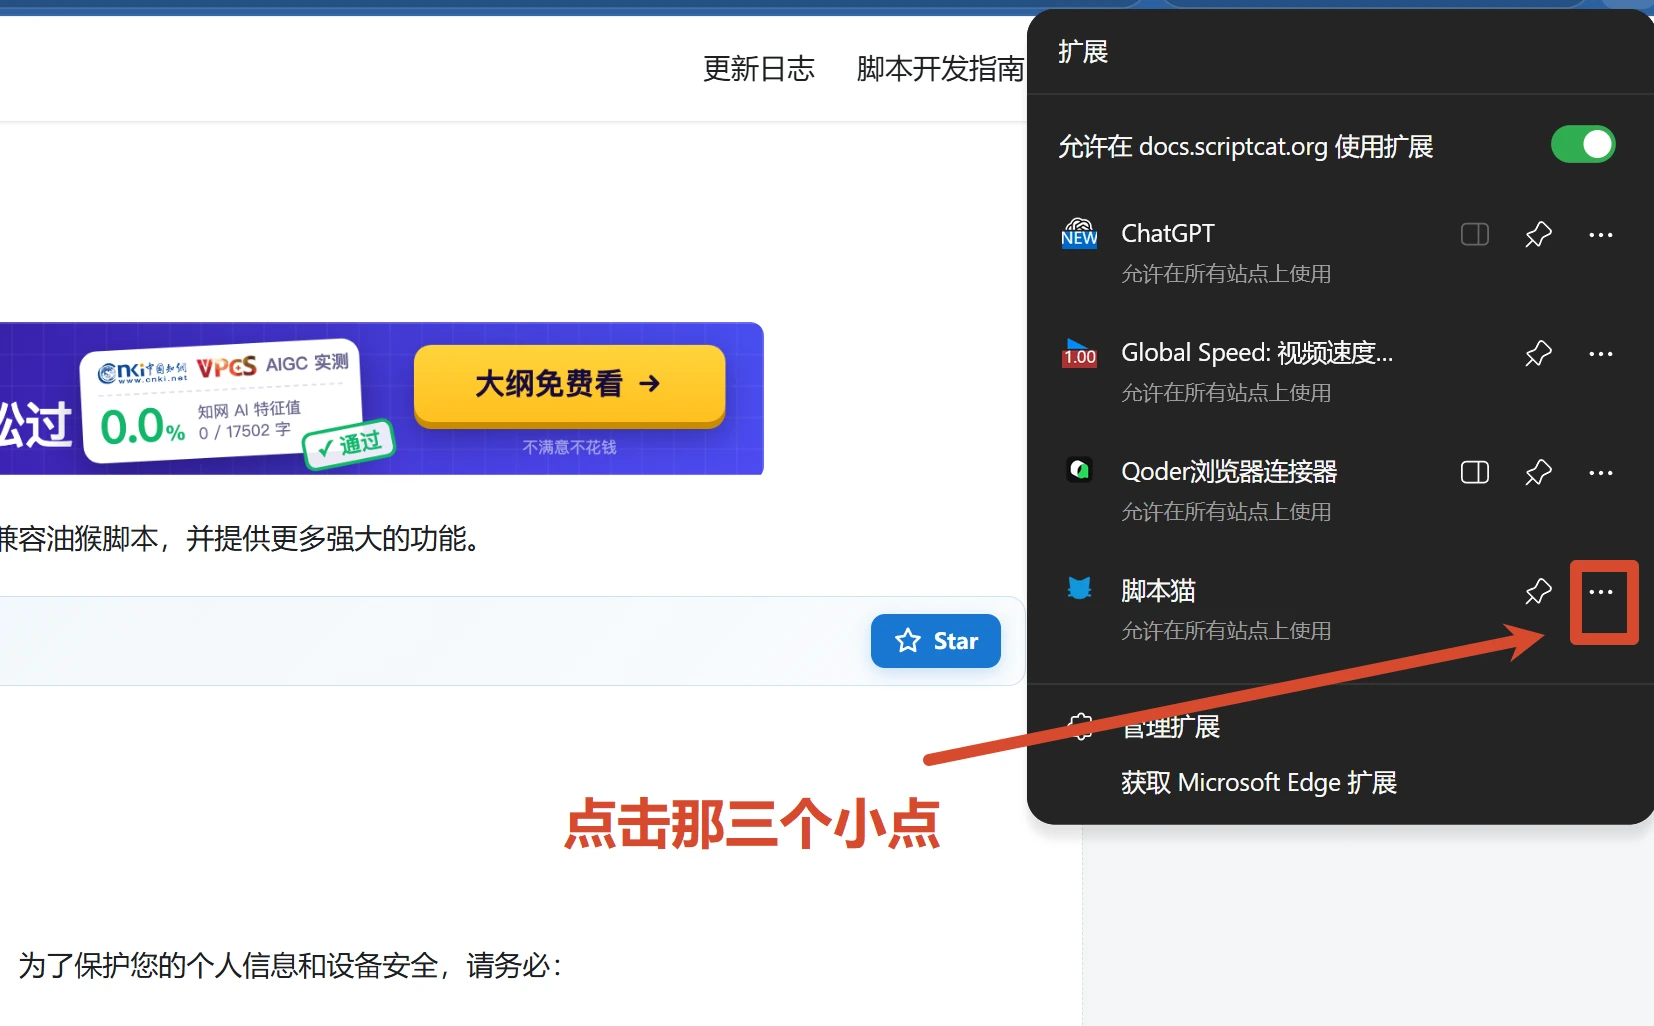This screenshot has width=1654, height=1026.
Task: Select the Global Speed: 视频速度 entry
Action: coord(1257,353)
